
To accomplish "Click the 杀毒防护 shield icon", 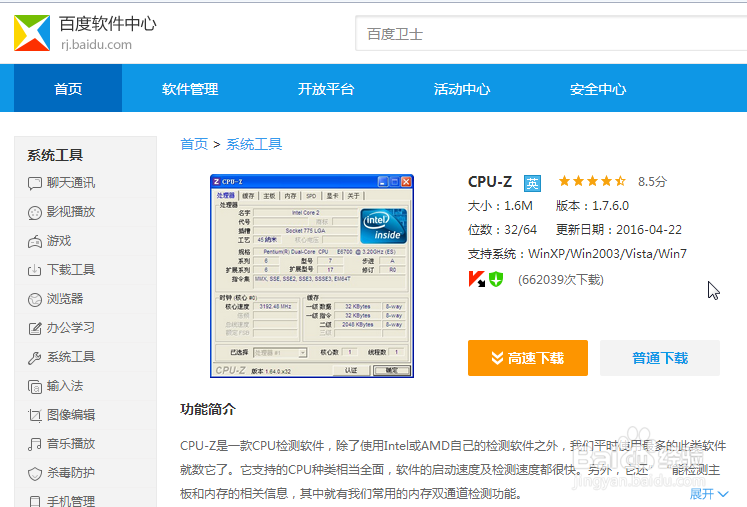I will point(35,474).
